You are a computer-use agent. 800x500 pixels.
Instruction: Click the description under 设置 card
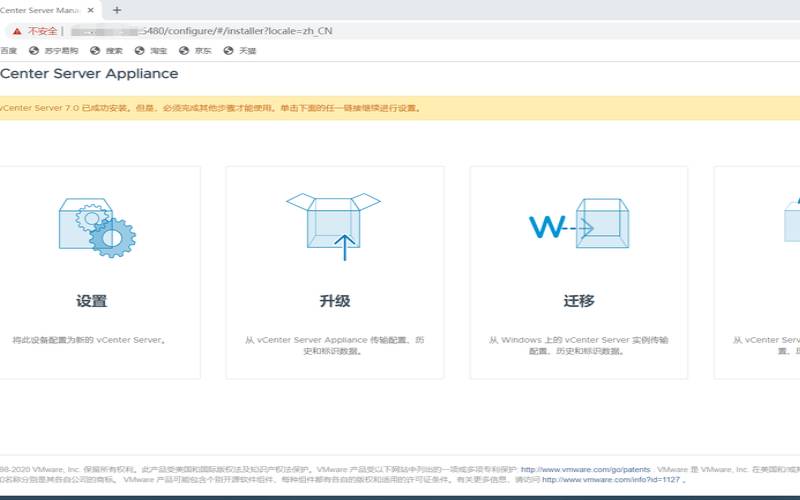(89, 340)
